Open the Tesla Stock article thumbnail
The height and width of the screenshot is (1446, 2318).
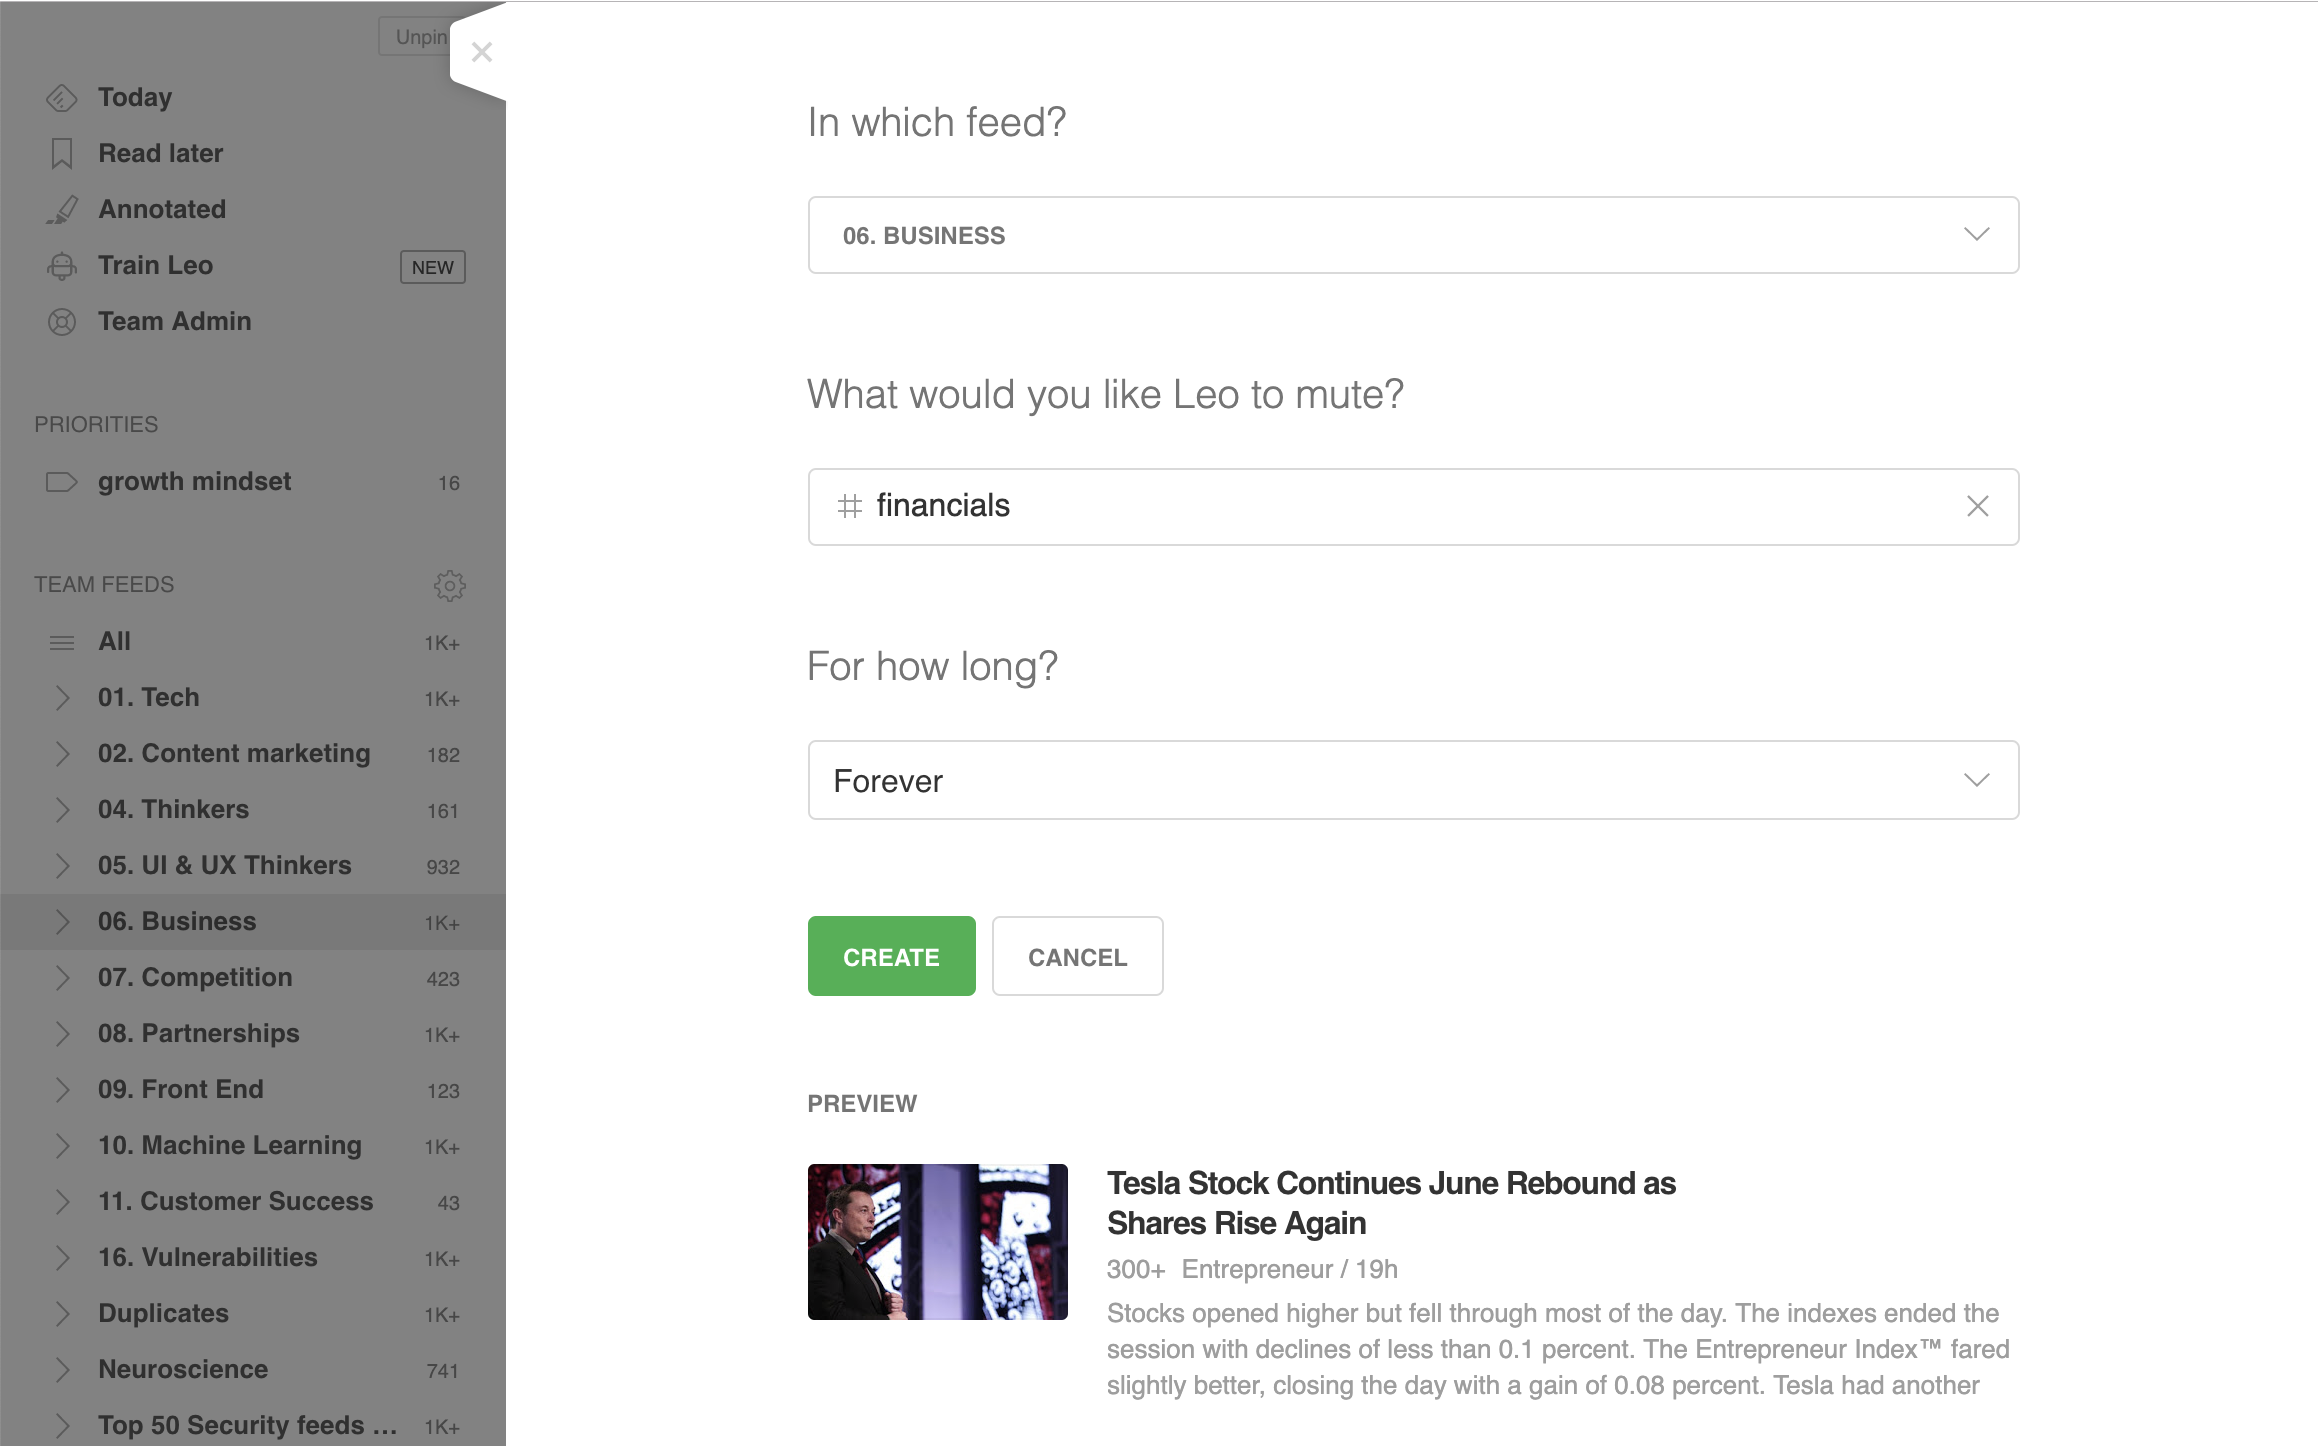(x=937, y=1242)
